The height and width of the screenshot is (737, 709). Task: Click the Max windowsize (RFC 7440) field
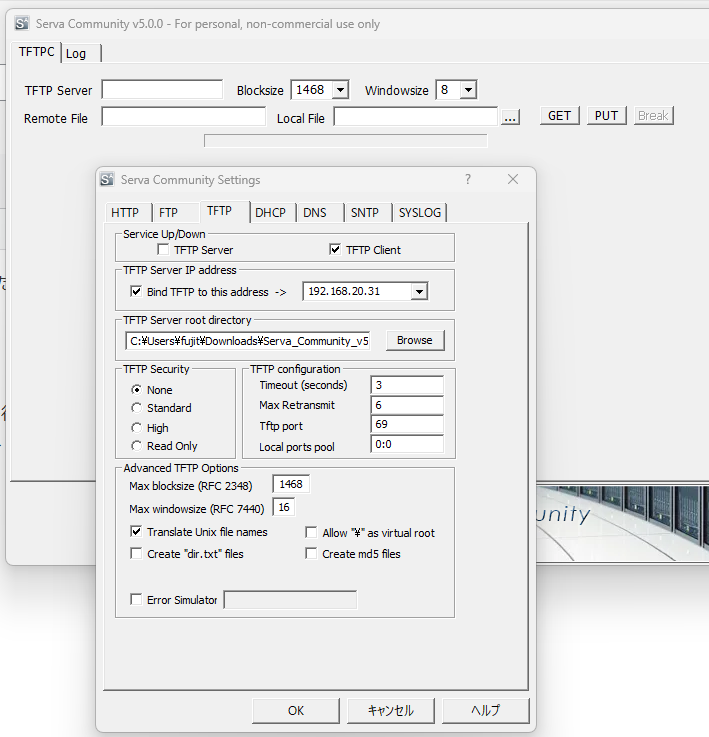click(x=284, y=507)
